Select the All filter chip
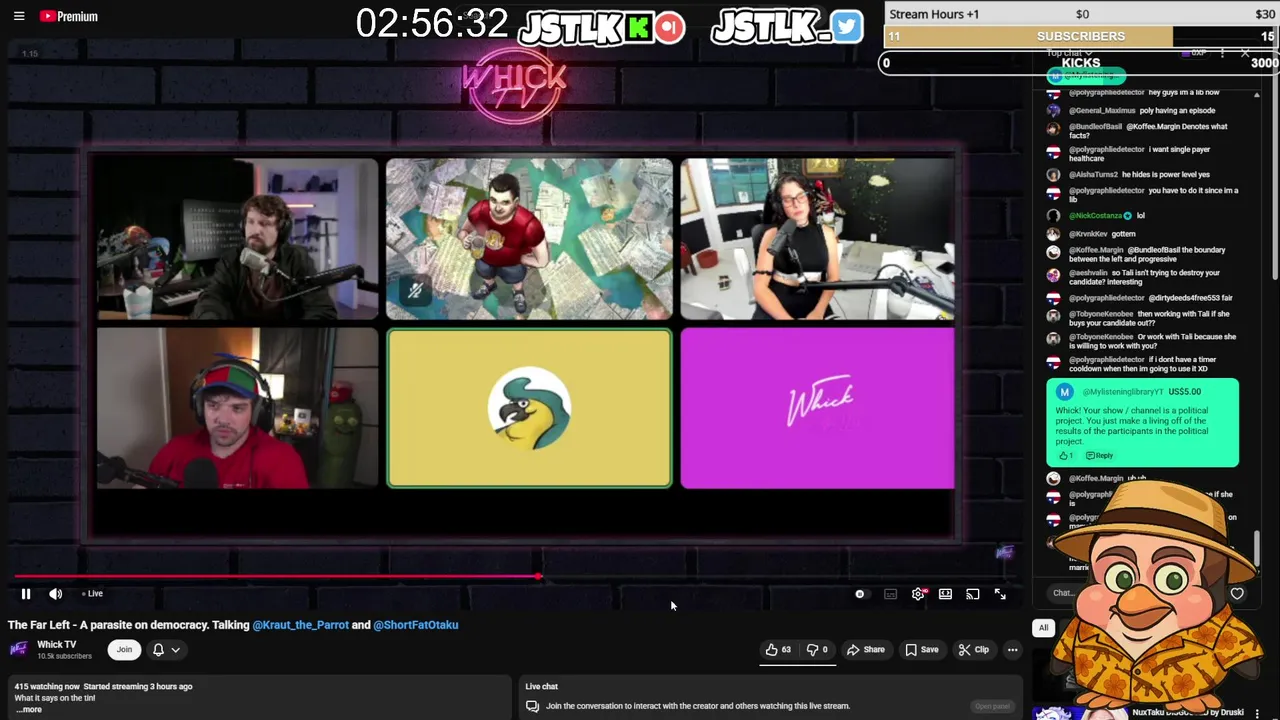The width and height of the screenshot is (1280, 720). [1043, 628]
